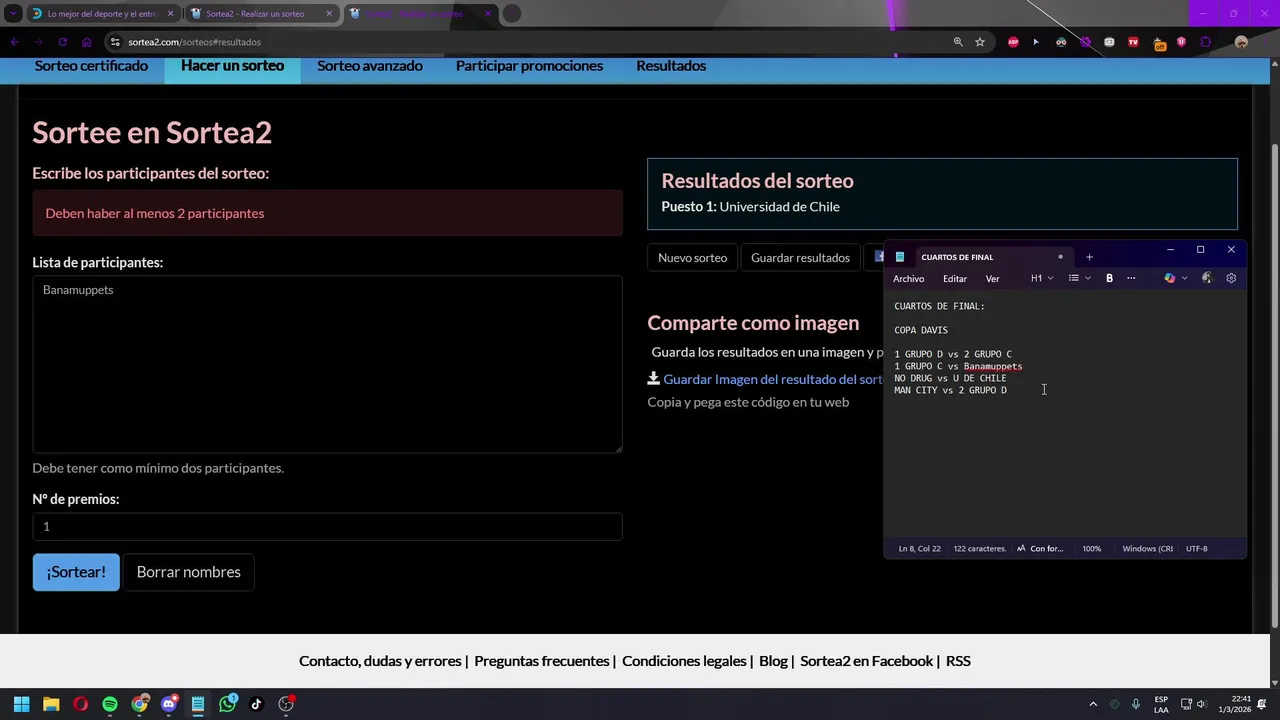This screenshot has width=1280, height=720.
Task: Open browser tab search dropdown
Action: pos(13,14)
